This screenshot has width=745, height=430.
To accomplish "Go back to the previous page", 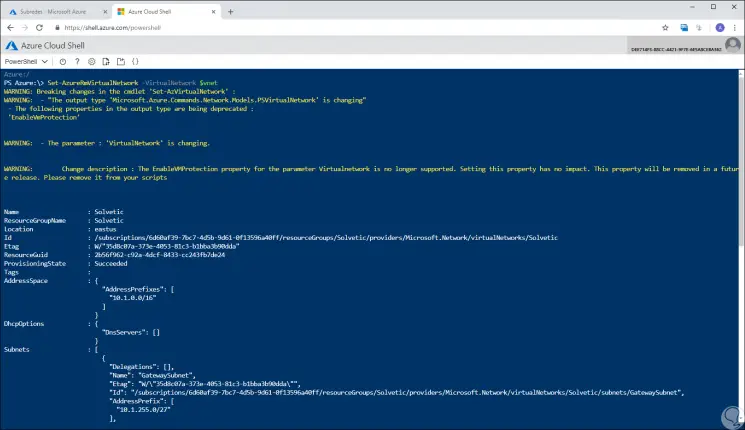I will coord(11,27).
